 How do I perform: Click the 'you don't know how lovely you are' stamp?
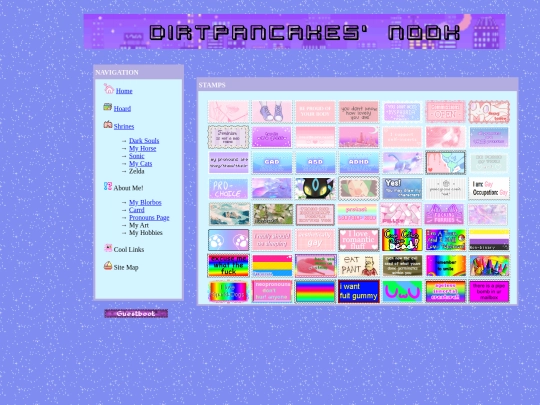pos(359,112)
